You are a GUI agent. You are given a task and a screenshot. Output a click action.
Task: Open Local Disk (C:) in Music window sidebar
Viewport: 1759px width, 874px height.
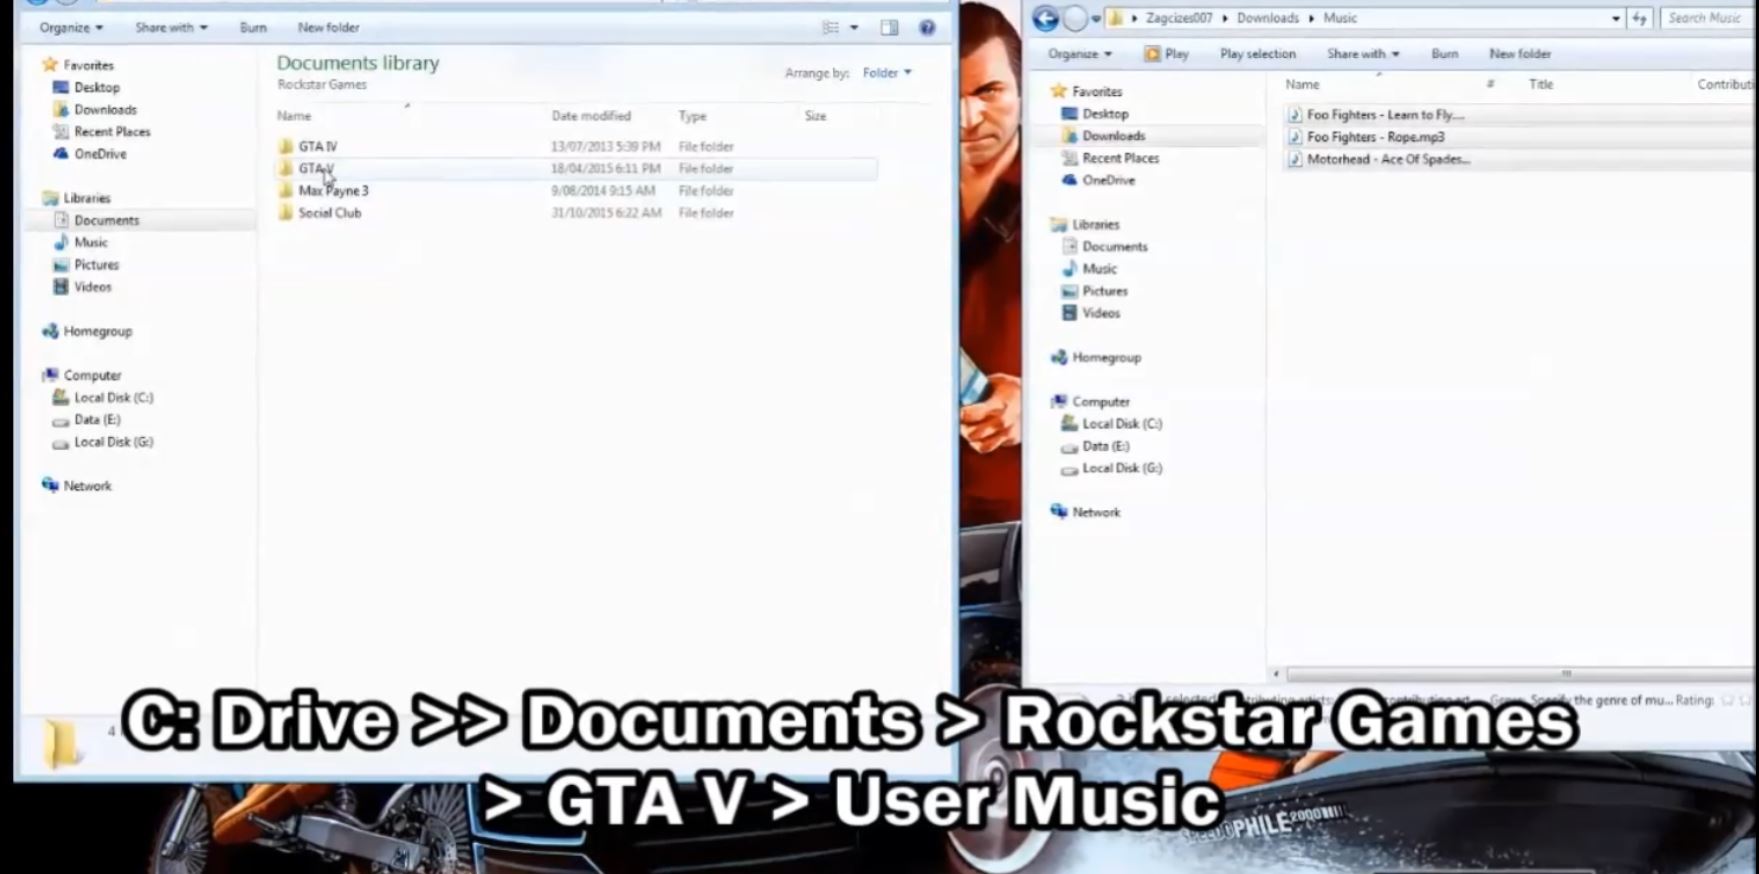(1112, 423)
